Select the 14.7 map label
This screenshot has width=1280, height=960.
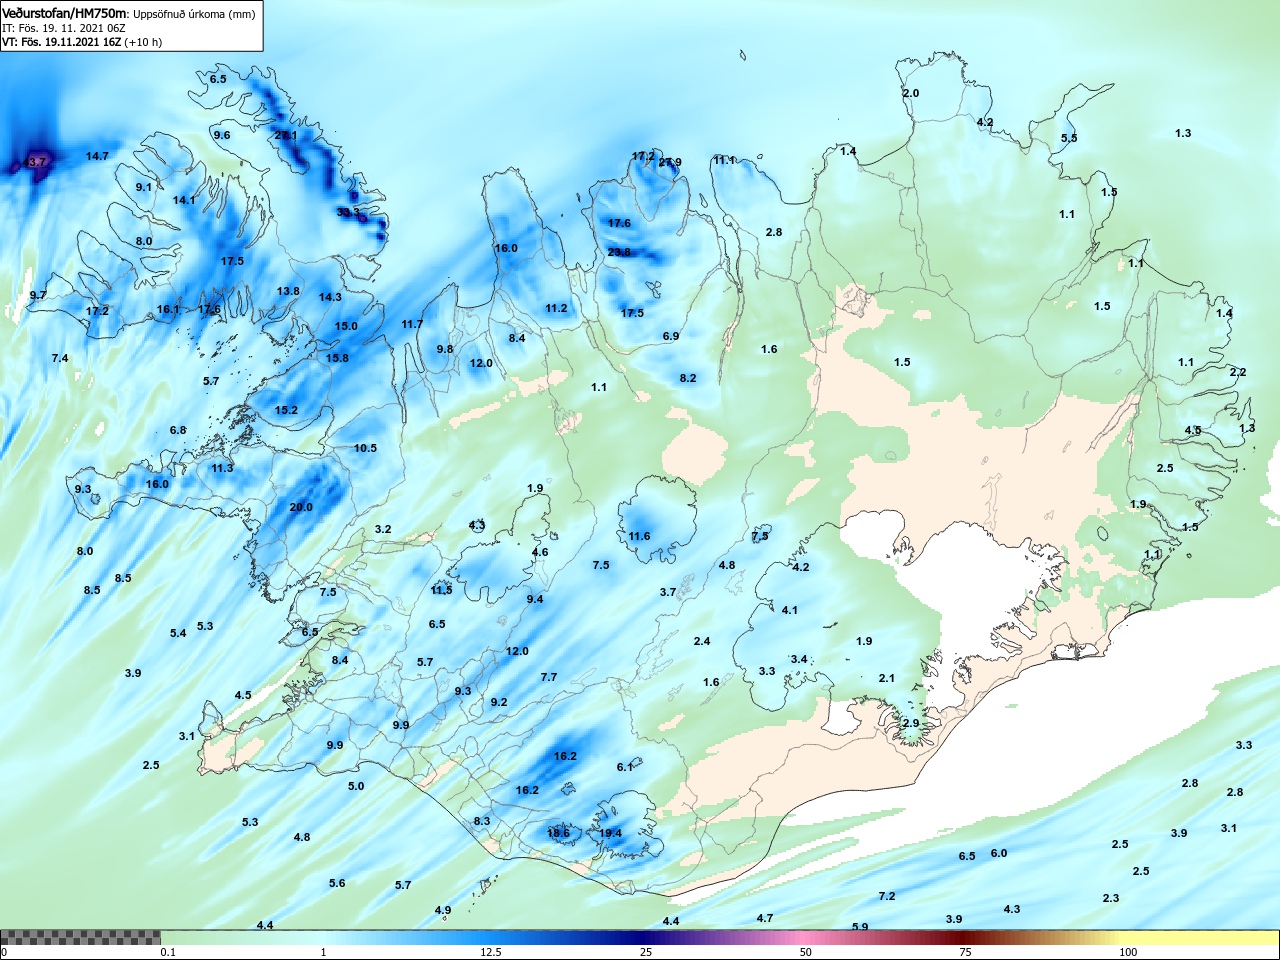click(x=97, y=156)
